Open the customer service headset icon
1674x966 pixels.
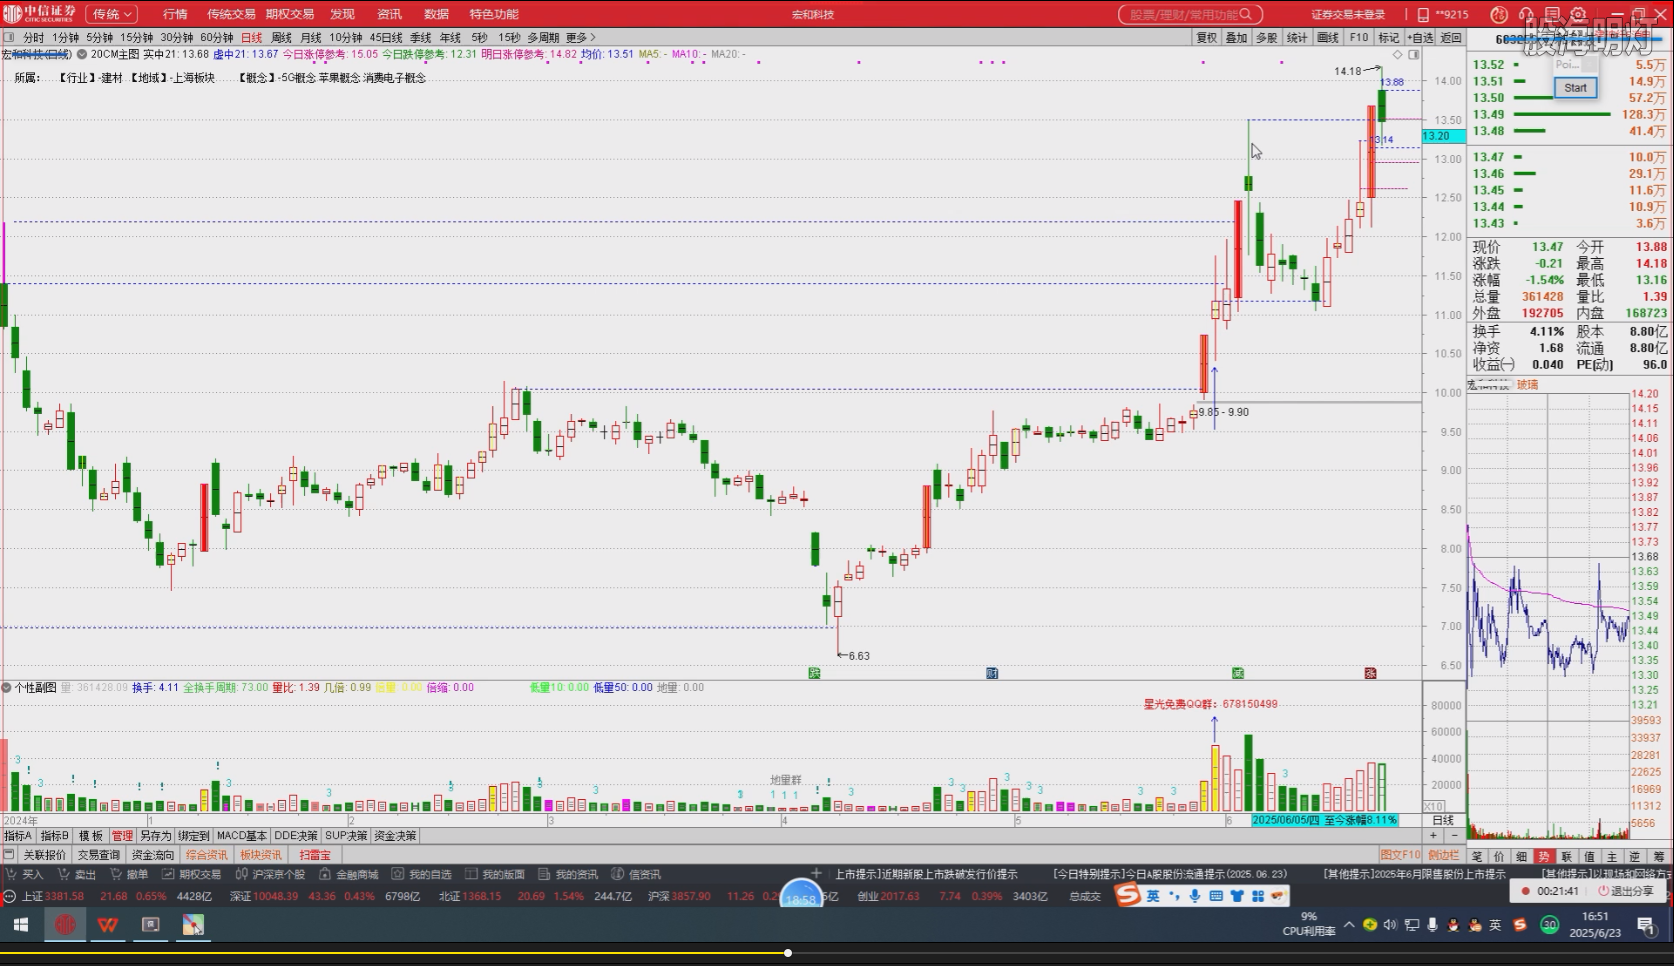click(x=1526, y=14)
